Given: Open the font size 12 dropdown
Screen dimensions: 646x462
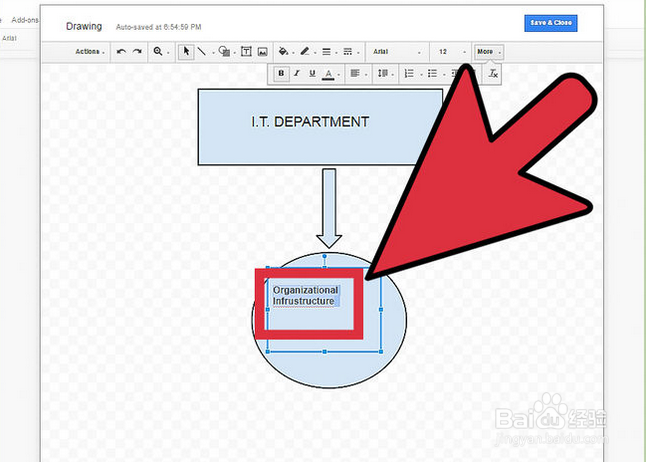Looking at the screenshot, I should click(x=452, y=52).
